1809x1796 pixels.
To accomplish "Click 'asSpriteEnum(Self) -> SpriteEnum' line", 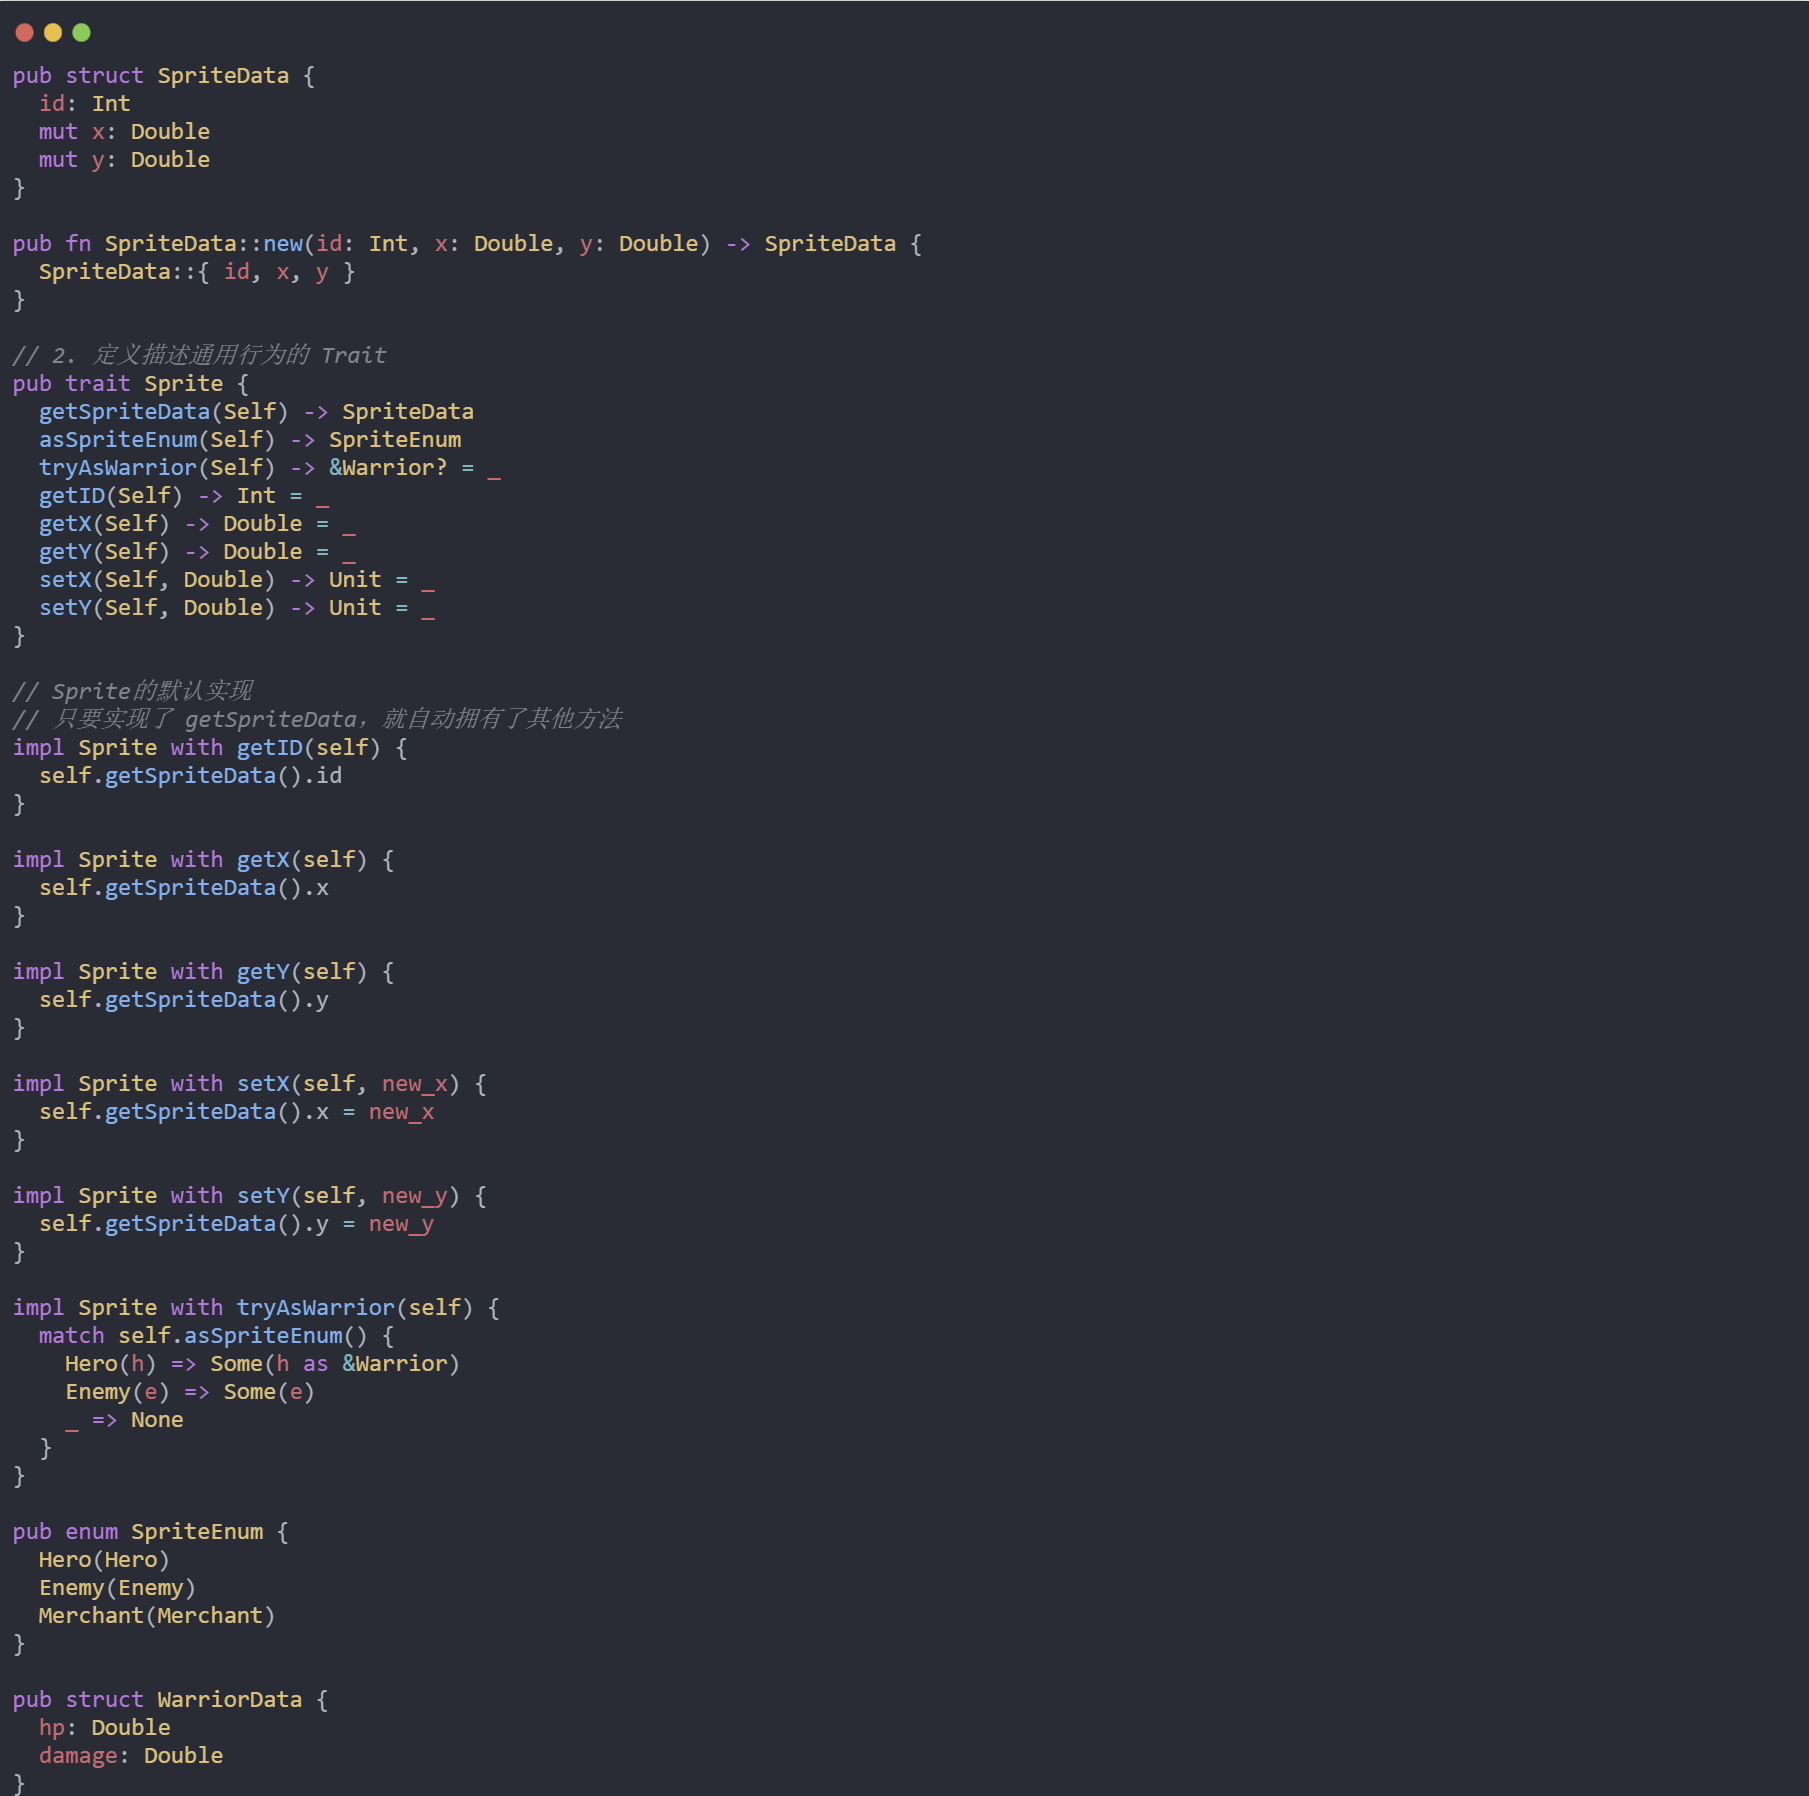I will [250, 440].
